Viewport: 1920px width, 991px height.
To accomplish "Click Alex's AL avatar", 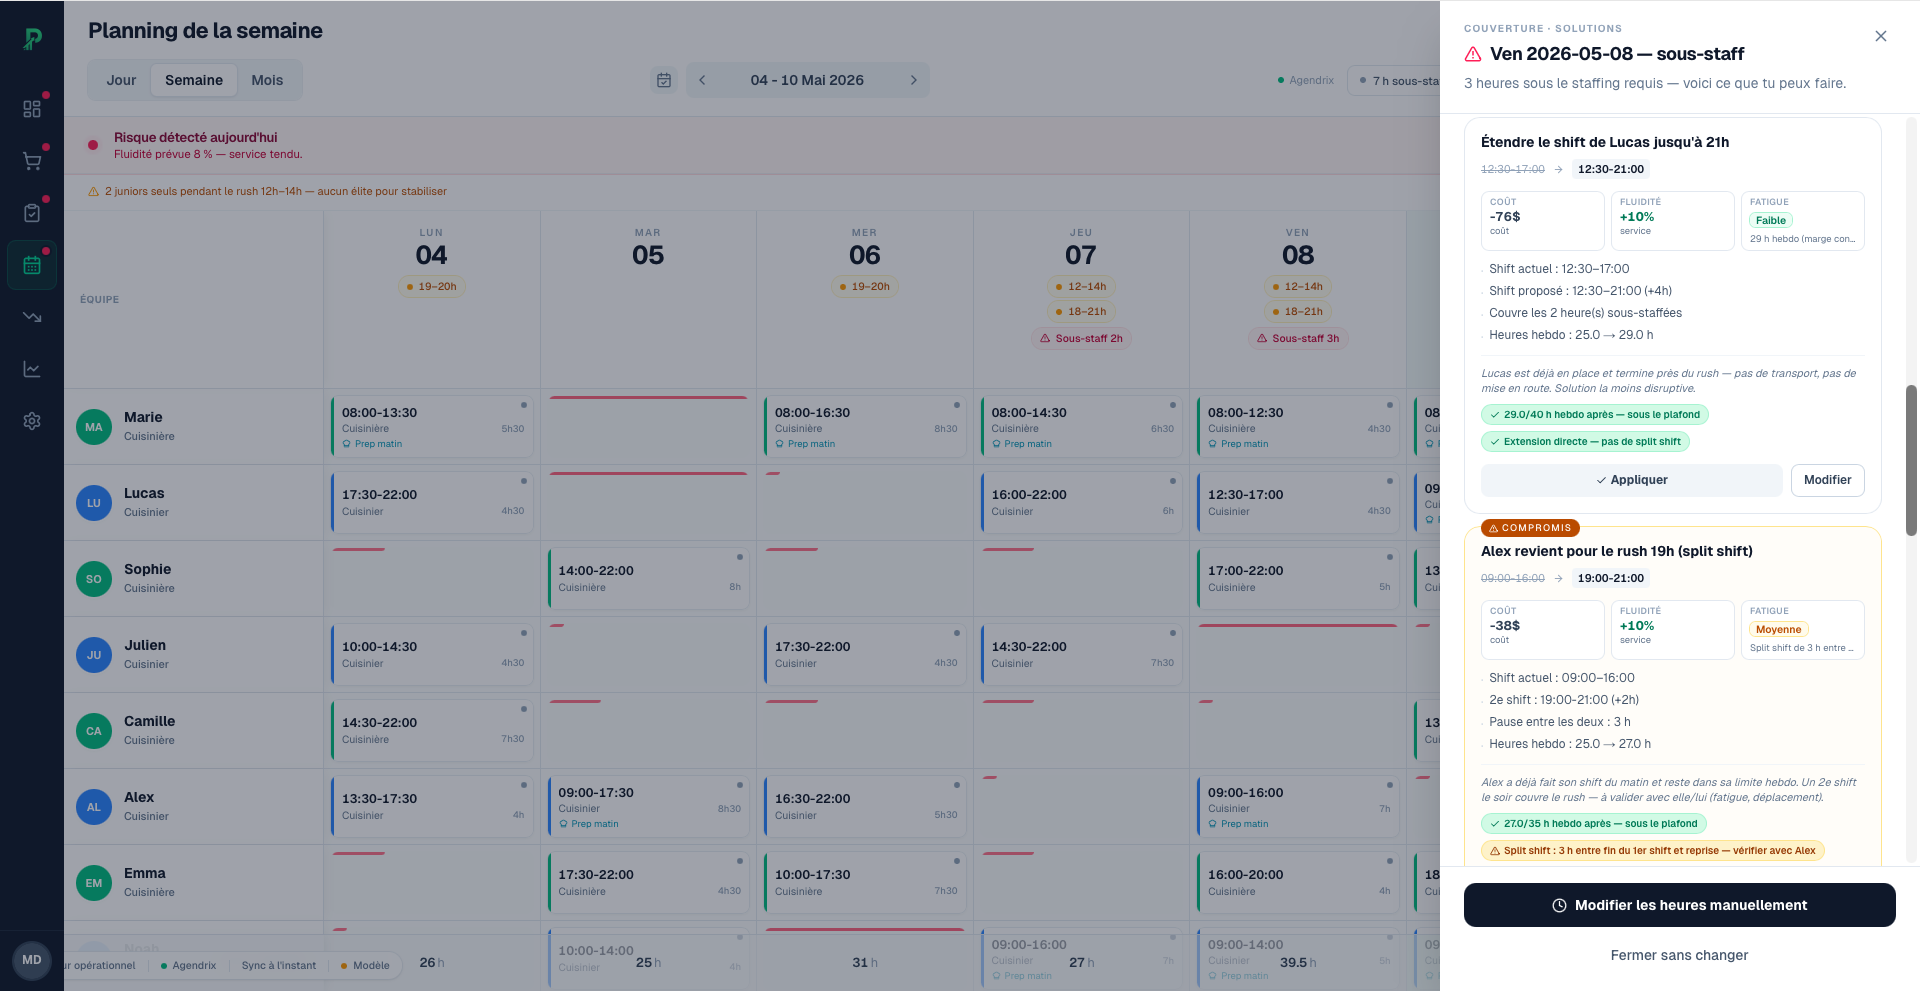I will (94, 807).
